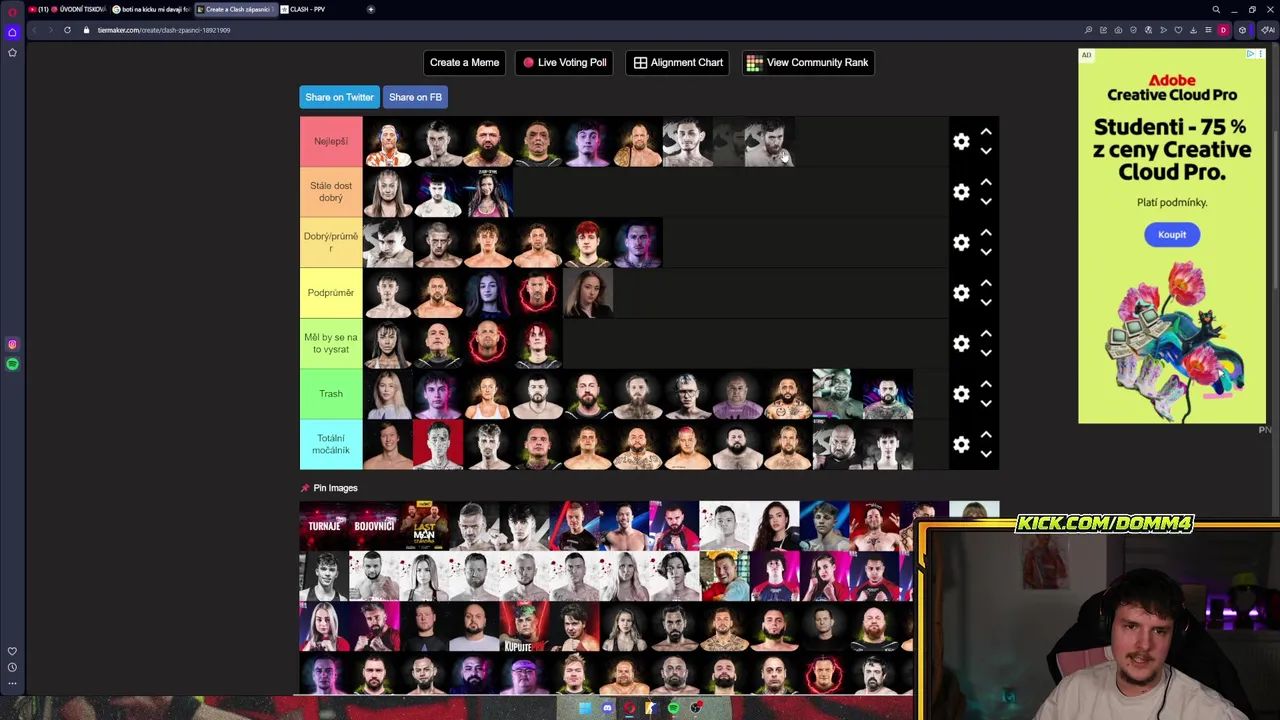1280x720 pixels.
Task: Select first fighter in Nejlepší row
Action: click(388, 142)
